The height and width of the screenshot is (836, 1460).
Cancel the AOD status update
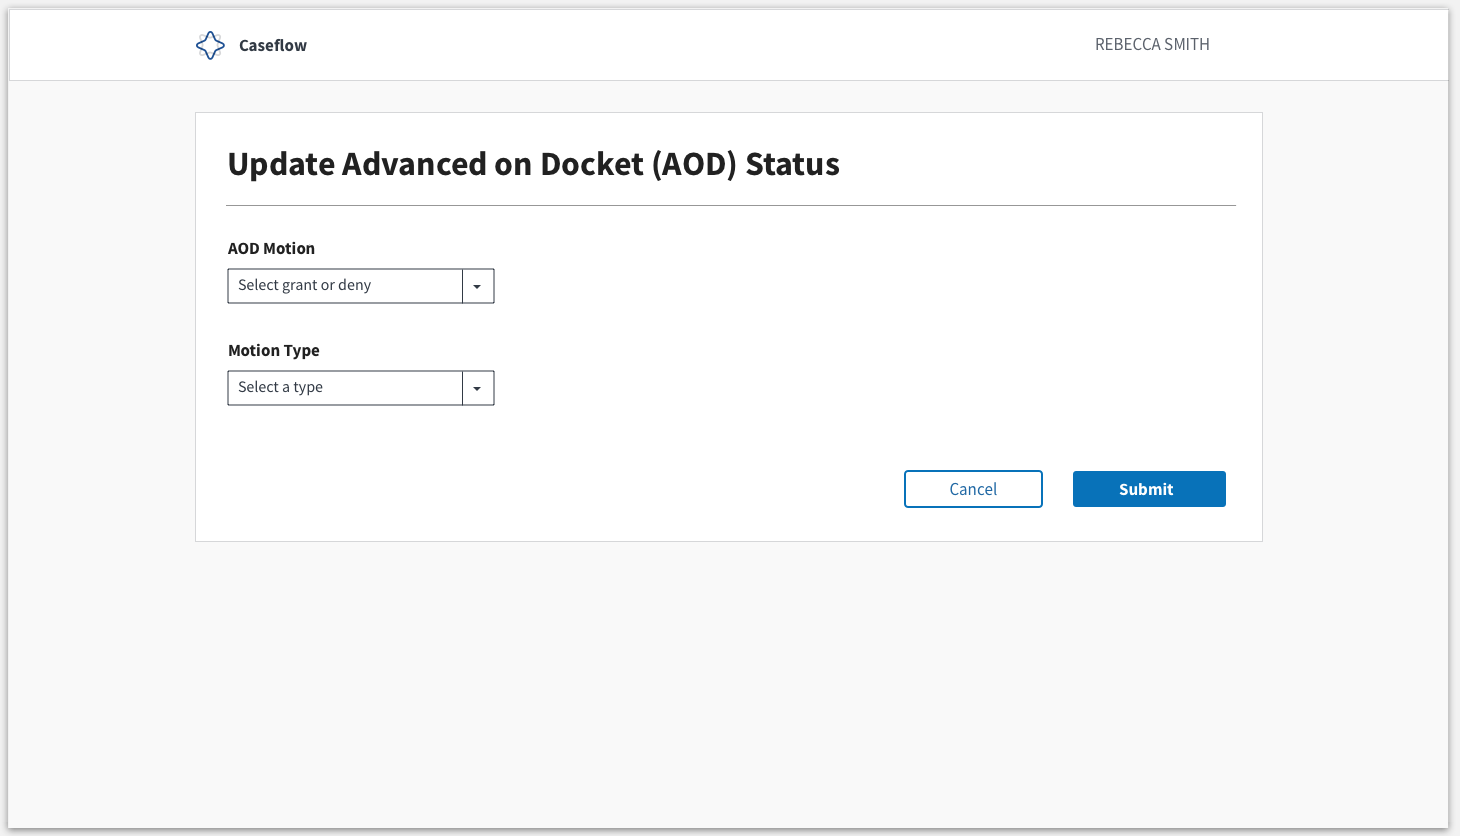coord(973,489)
